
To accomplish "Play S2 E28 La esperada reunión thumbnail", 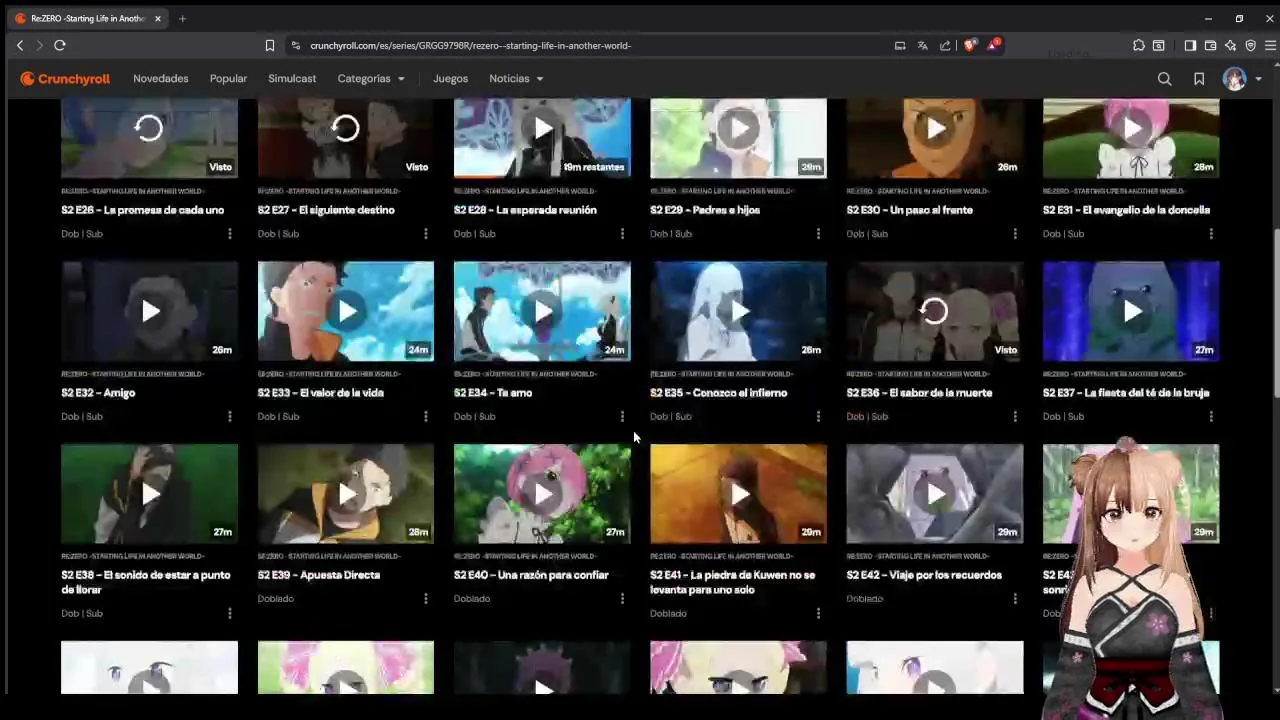I will point(542,138).
